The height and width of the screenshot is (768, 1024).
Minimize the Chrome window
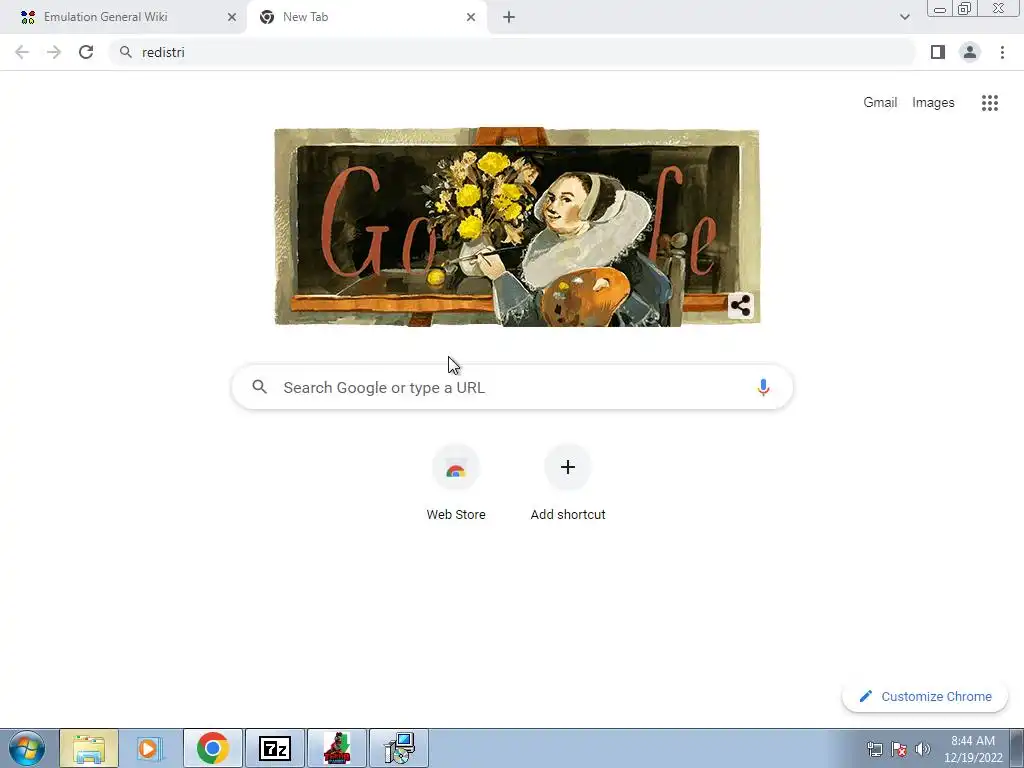(940, 8)
